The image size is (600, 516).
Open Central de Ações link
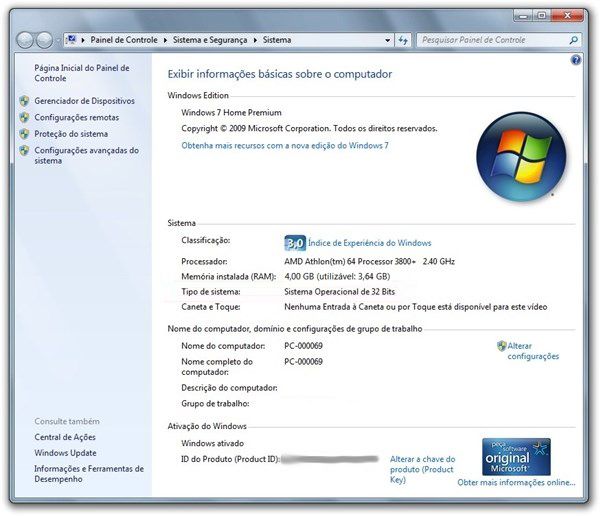[x=65, y=437]
